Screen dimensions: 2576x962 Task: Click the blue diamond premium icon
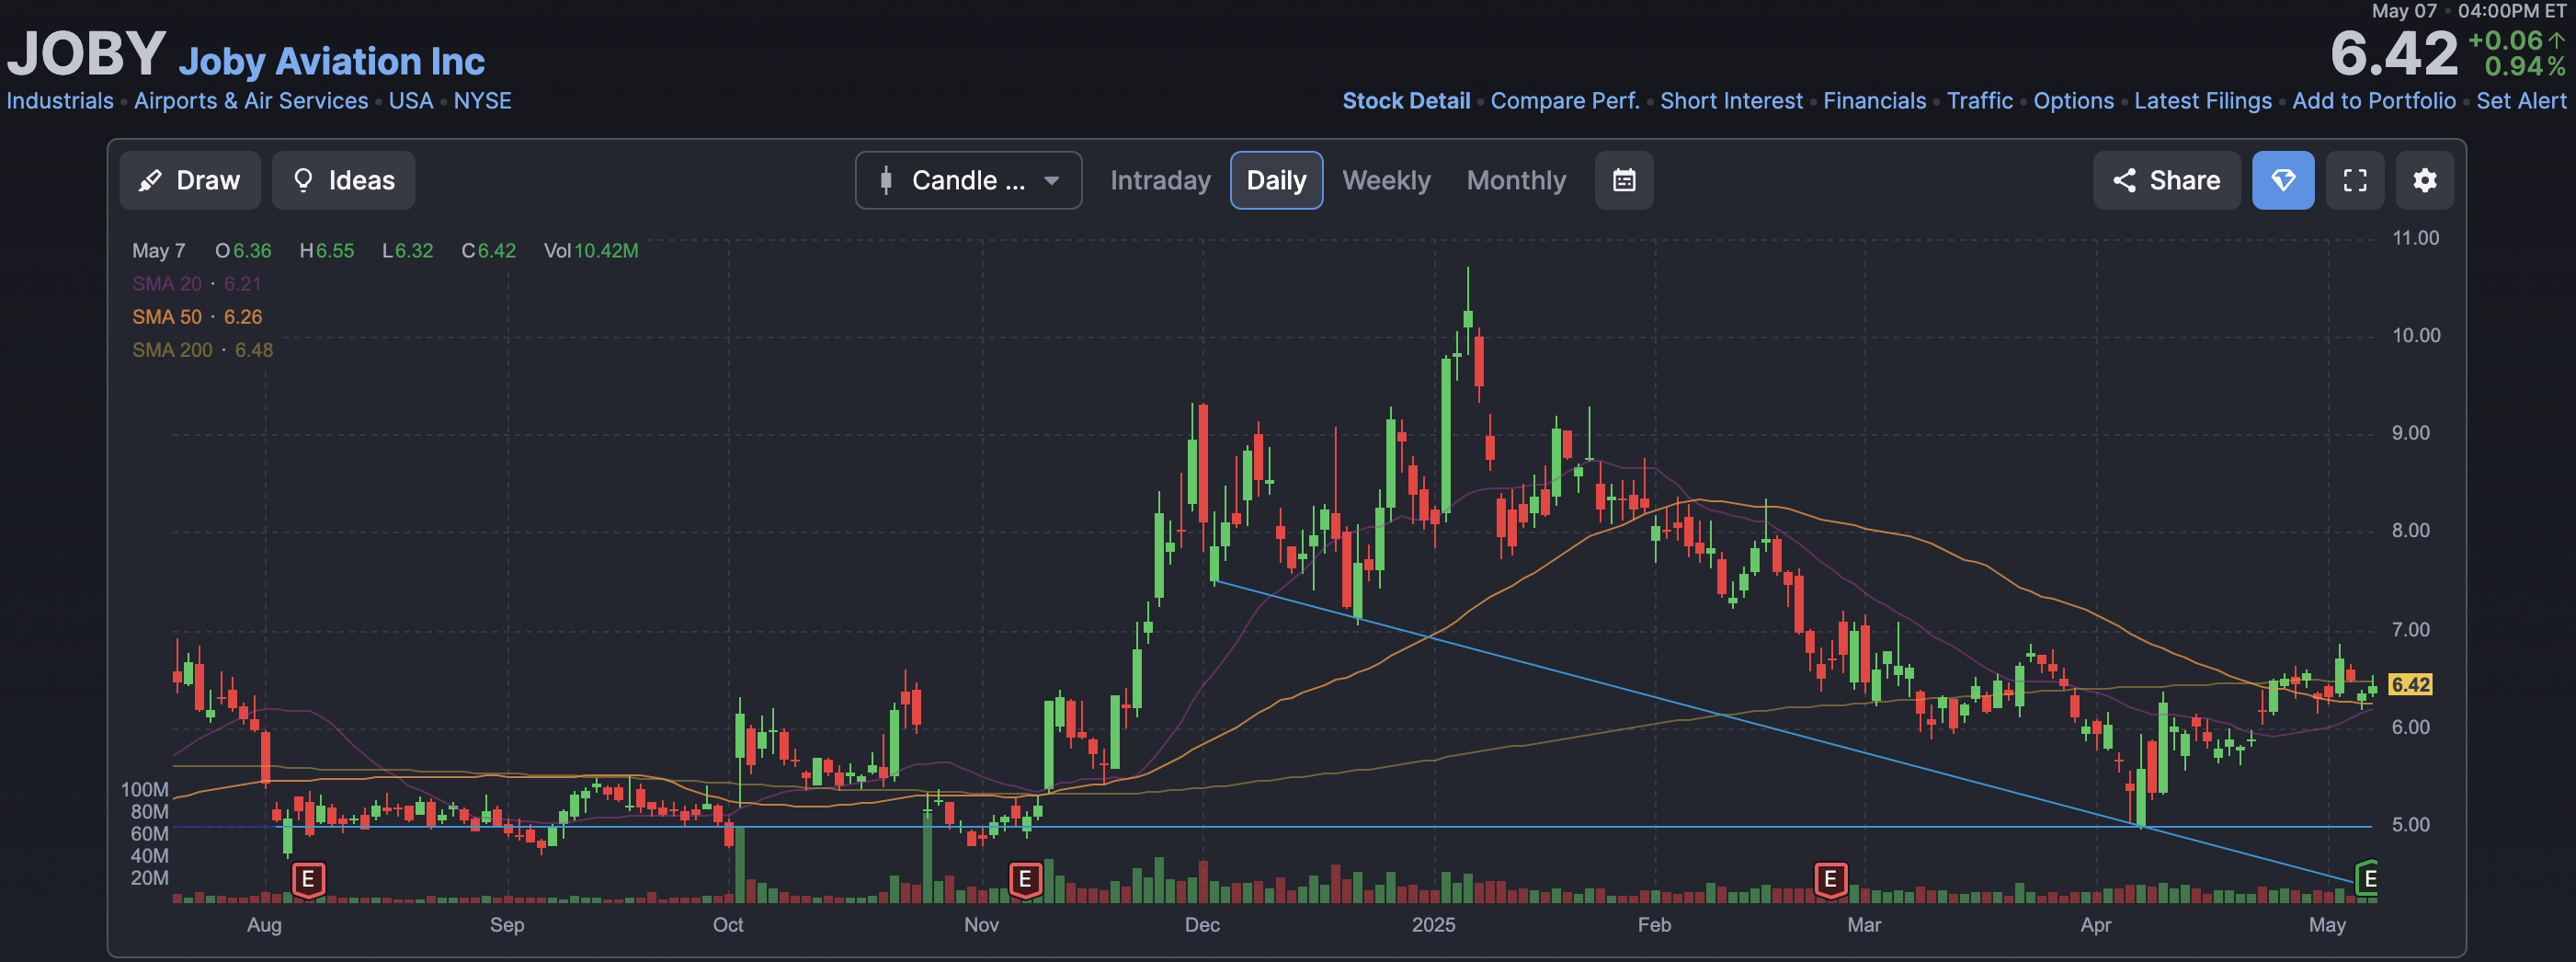(x=2283, y=180)
